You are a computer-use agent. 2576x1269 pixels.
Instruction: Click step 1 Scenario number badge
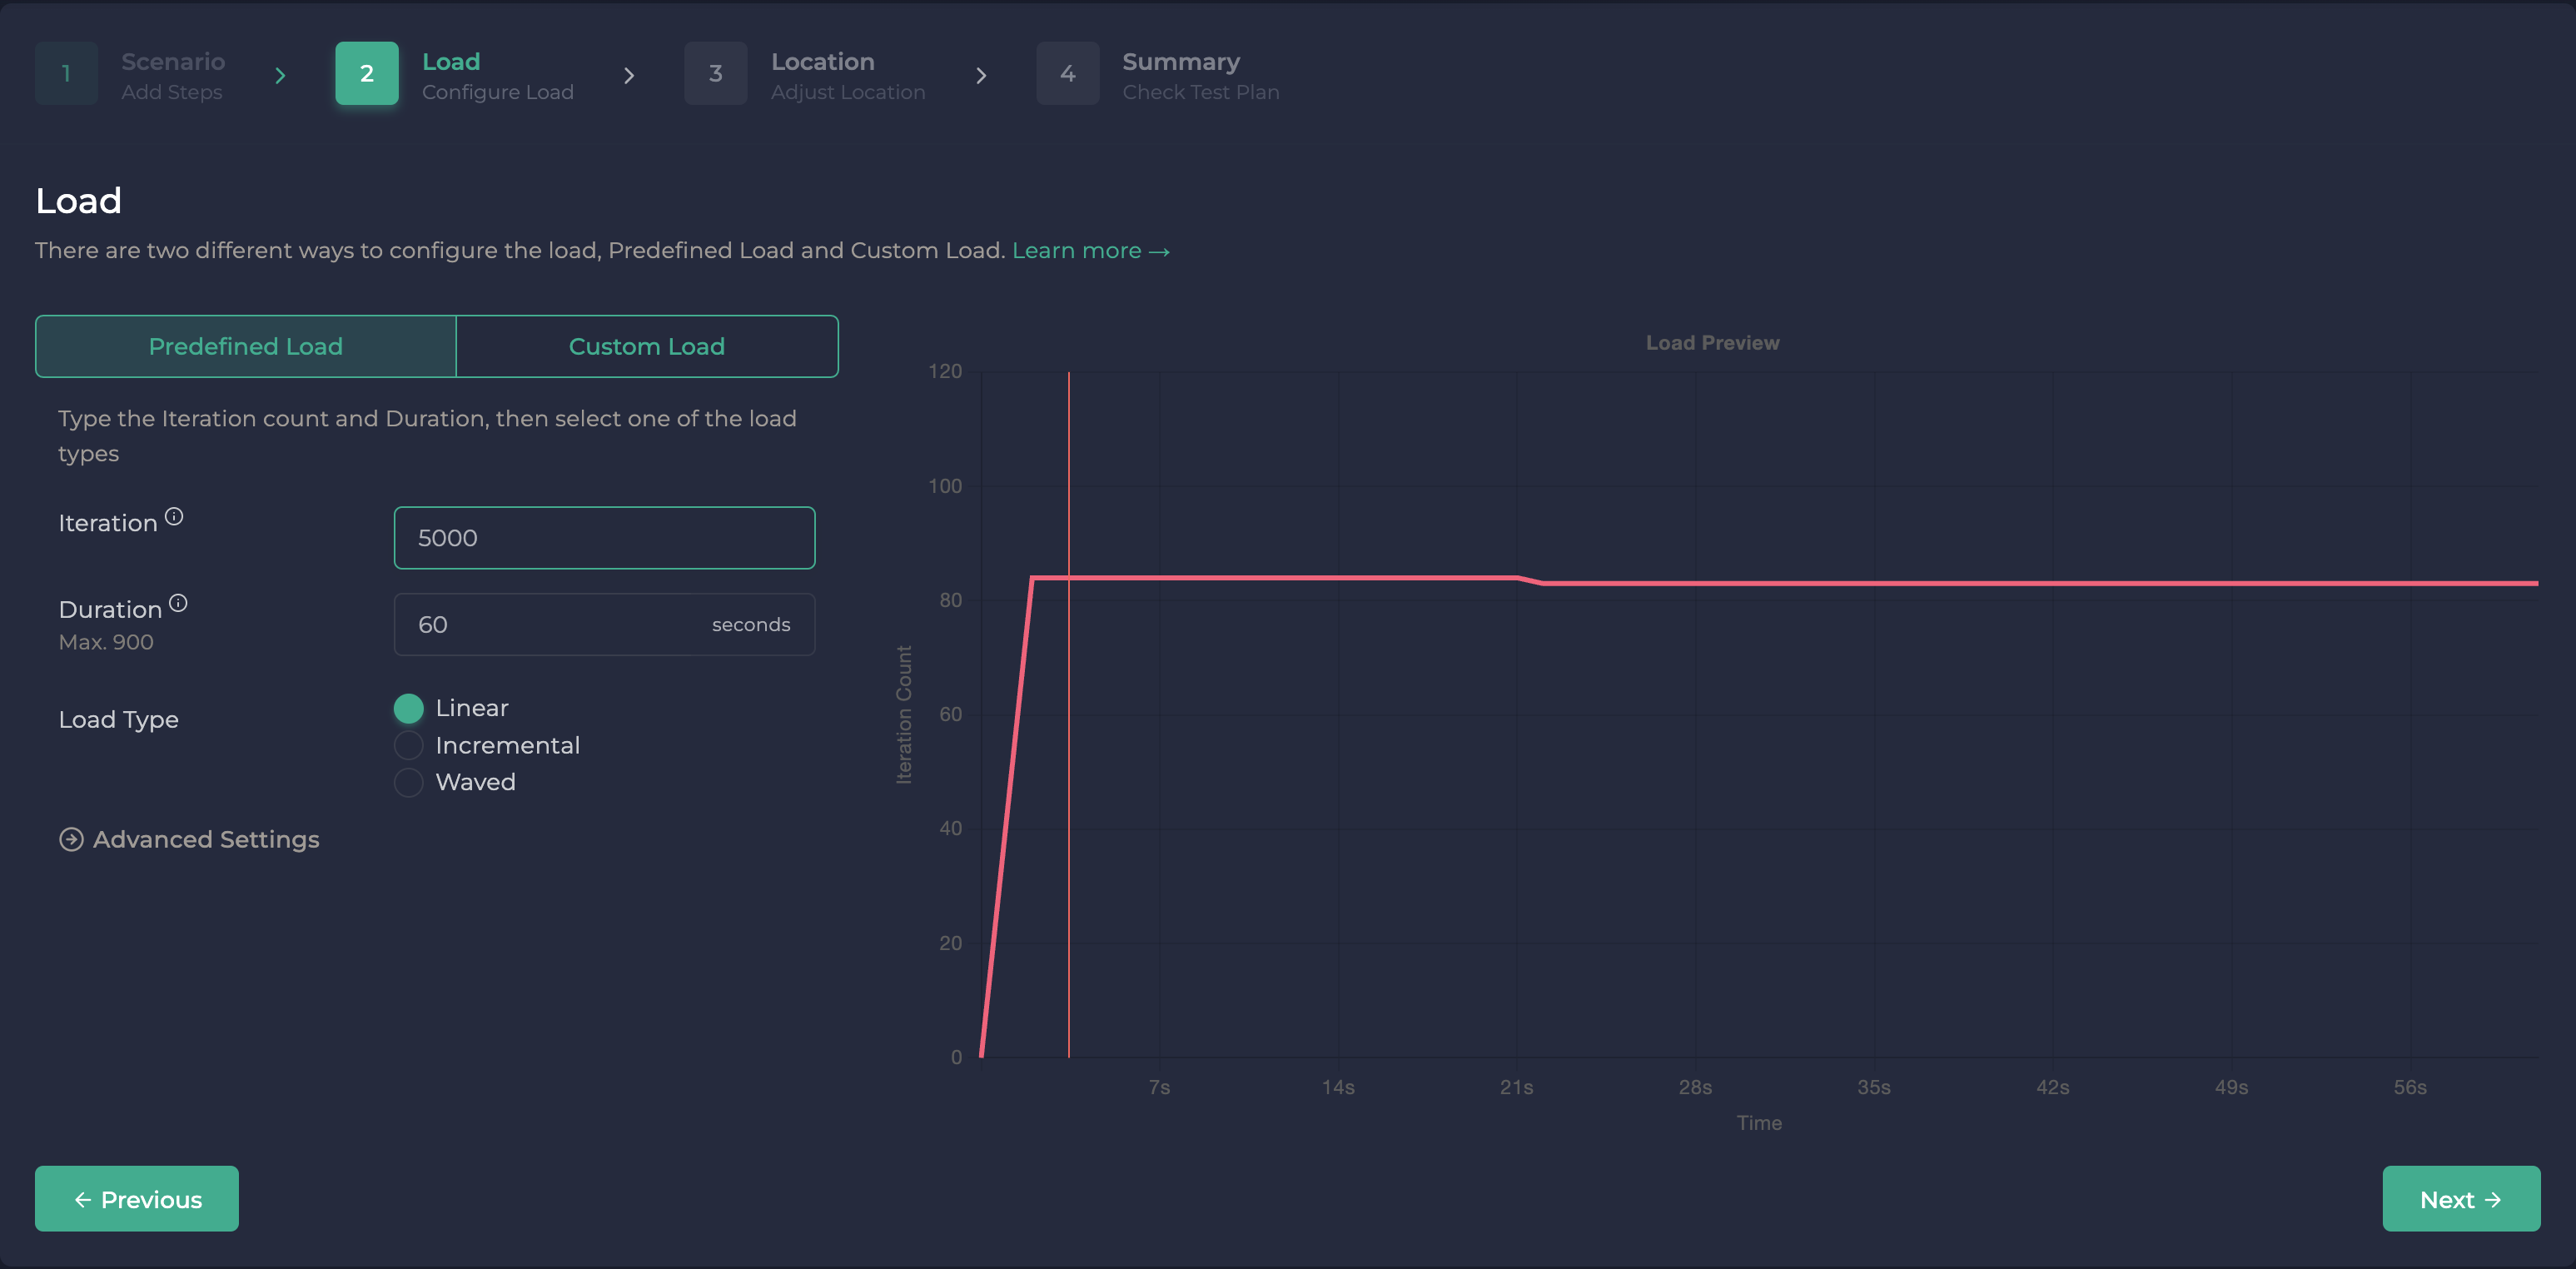66,74
